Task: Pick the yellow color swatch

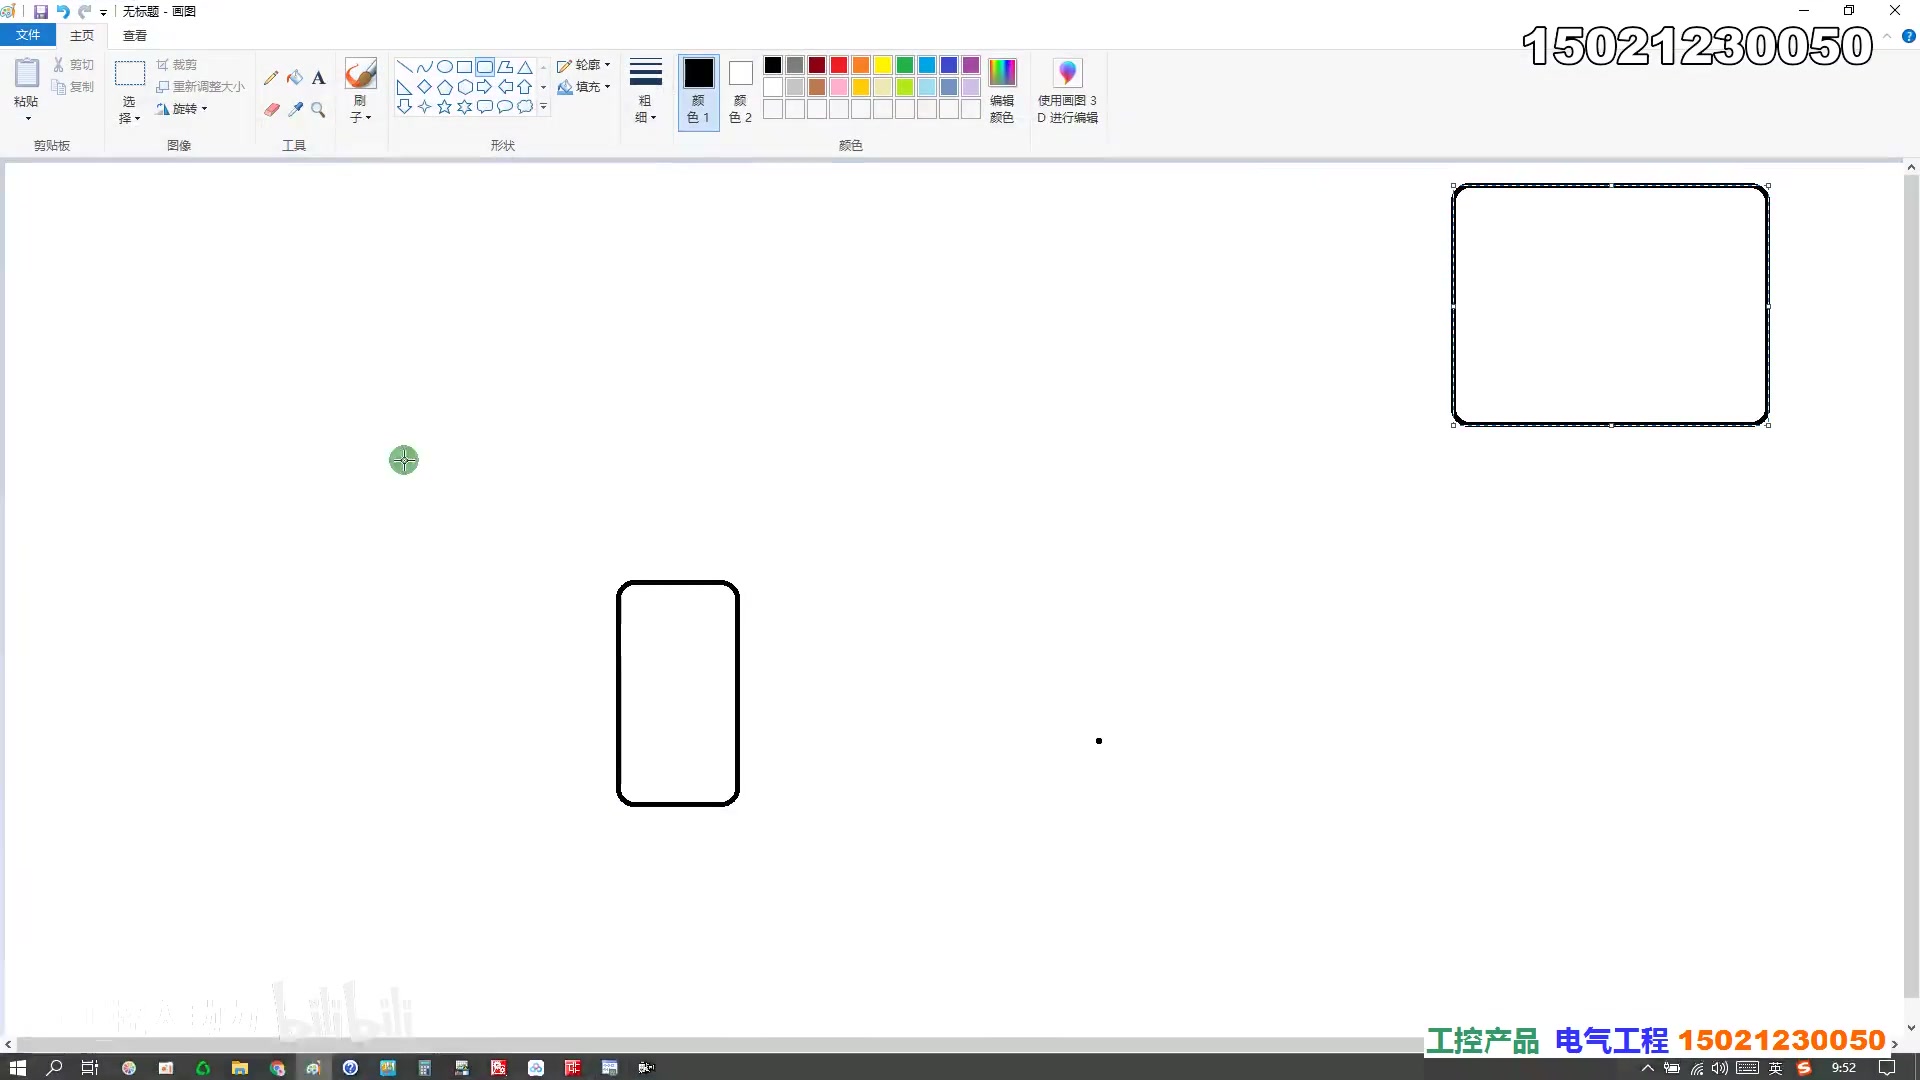Action: (883, 65)
